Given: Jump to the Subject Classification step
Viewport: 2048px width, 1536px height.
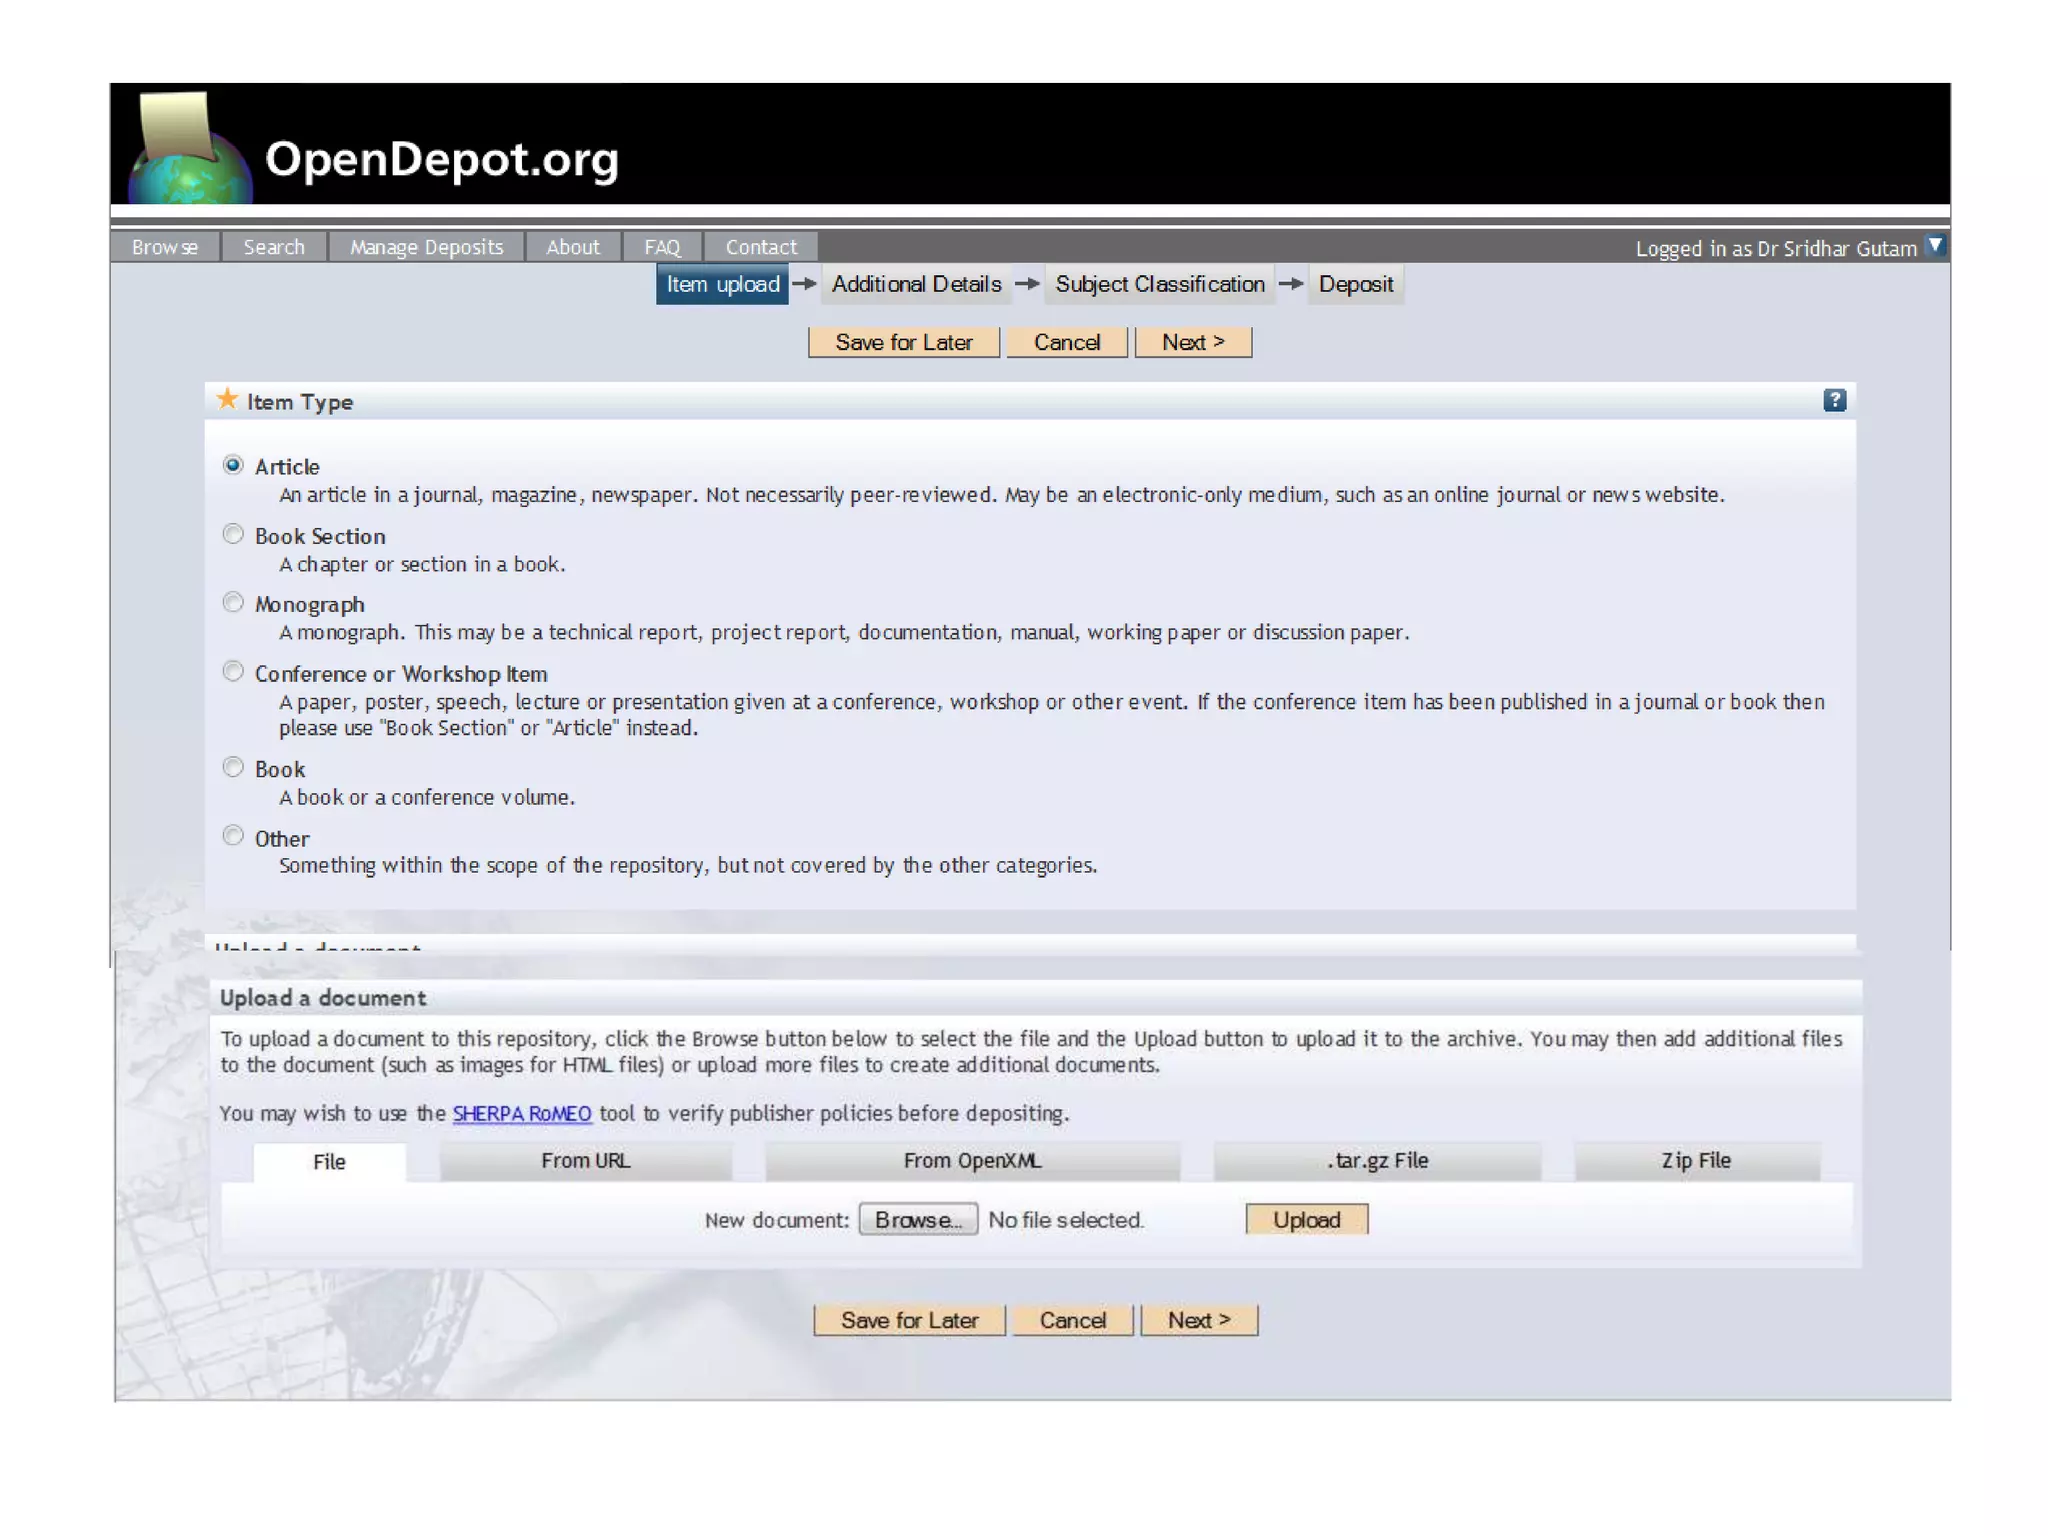Looking at the screenshot, I should [1159, 285].
